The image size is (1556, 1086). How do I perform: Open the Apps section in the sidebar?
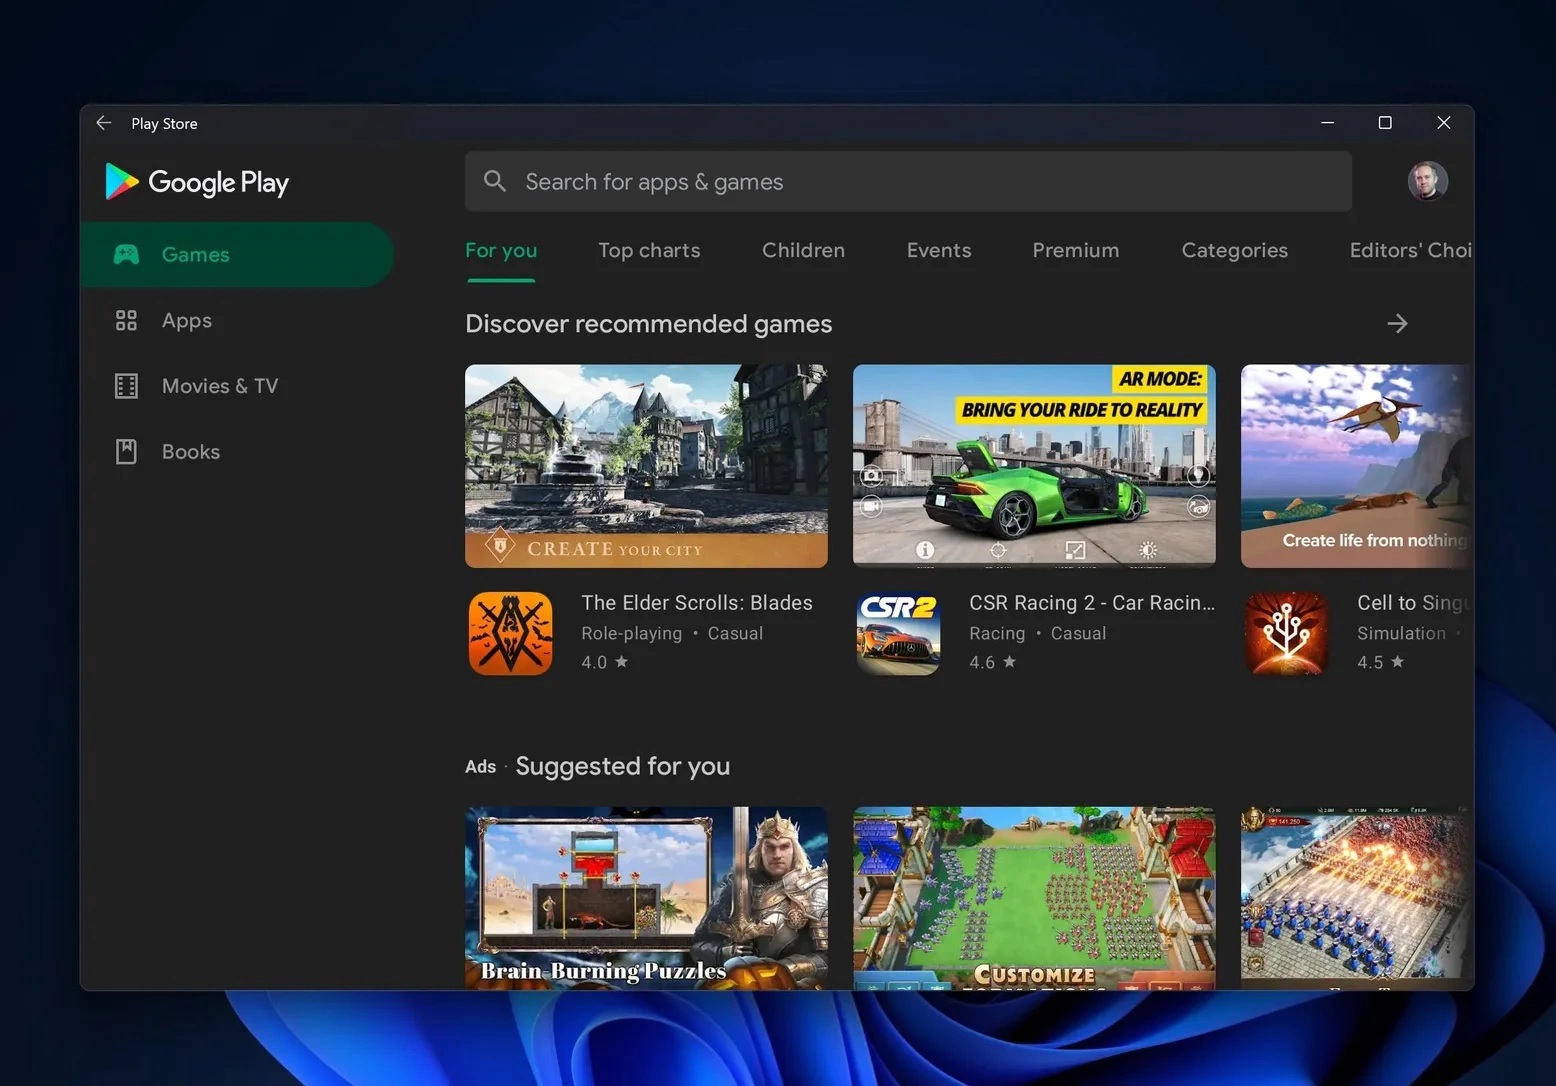[237, 320]
